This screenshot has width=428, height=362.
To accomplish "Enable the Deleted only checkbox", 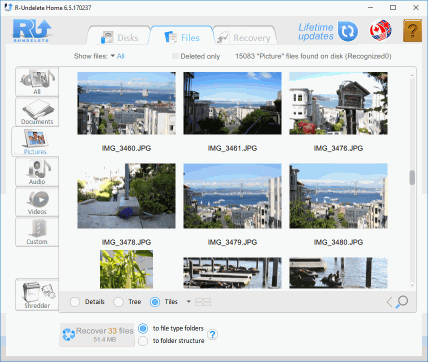I will [x=175, y=56].
